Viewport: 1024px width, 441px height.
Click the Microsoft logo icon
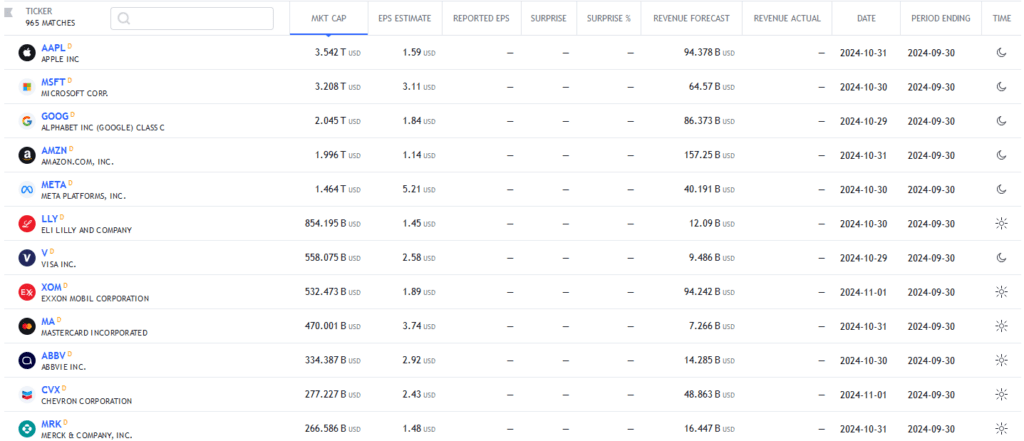(x=27, y=87)
